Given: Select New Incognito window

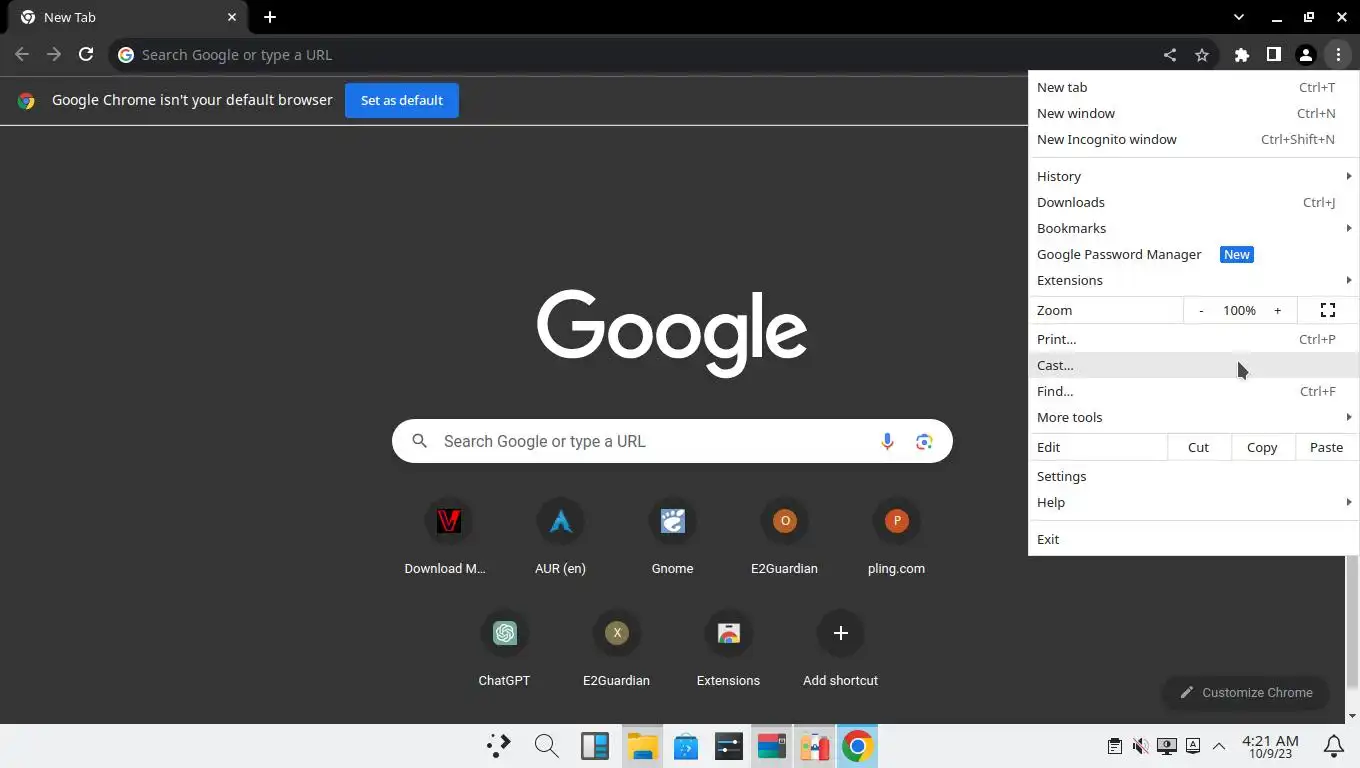Looking at the screenshot, I should point(1193,139).
